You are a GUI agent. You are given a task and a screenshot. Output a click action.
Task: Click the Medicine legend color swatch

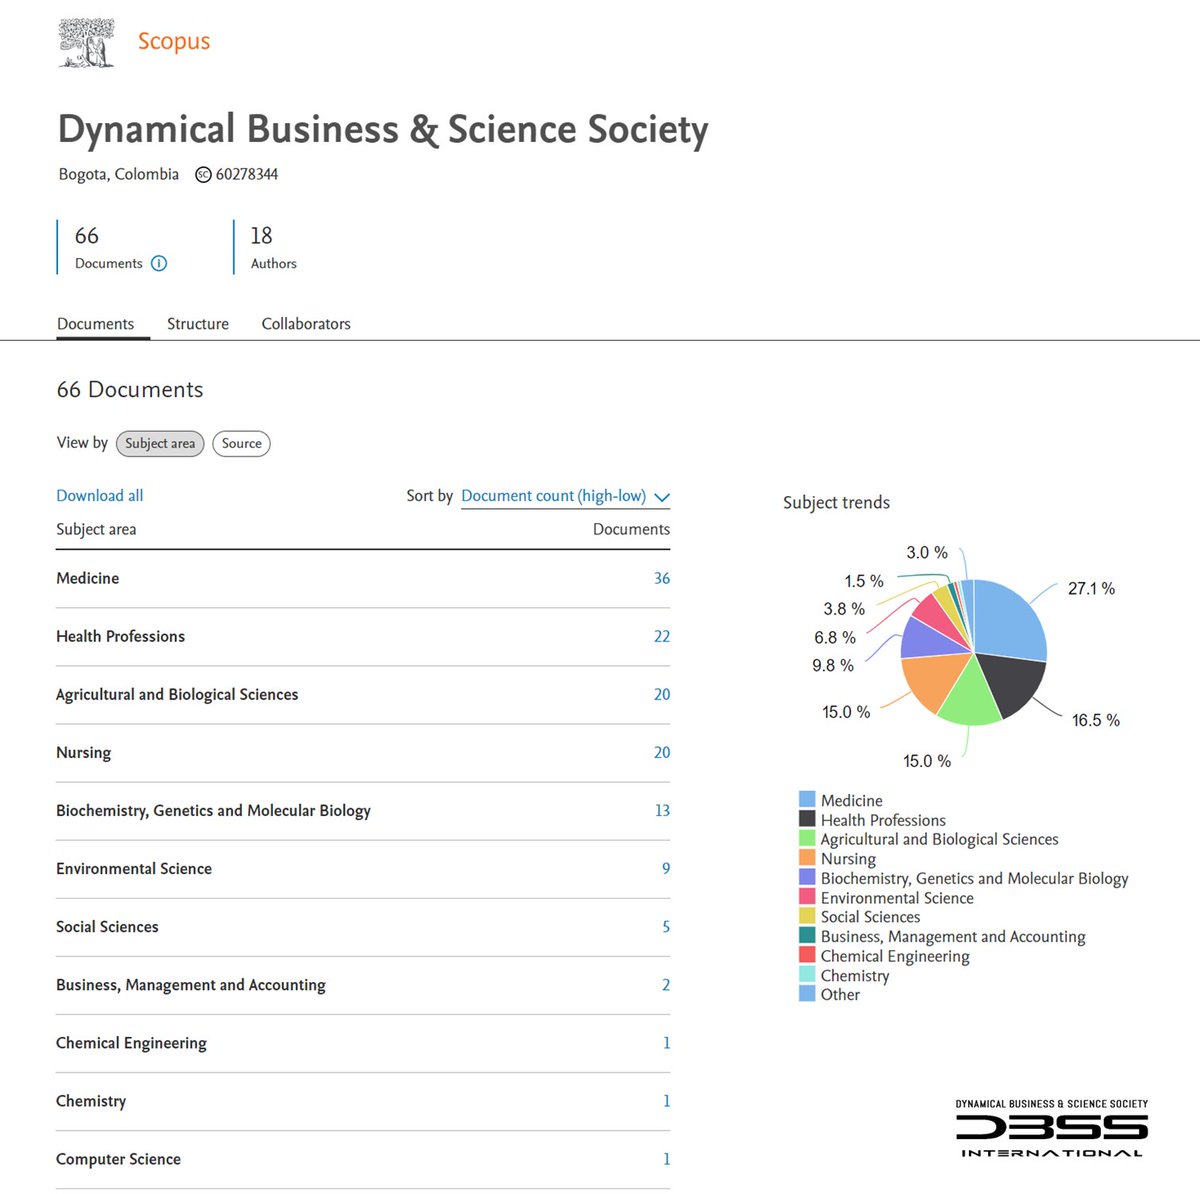coord(807,799)
